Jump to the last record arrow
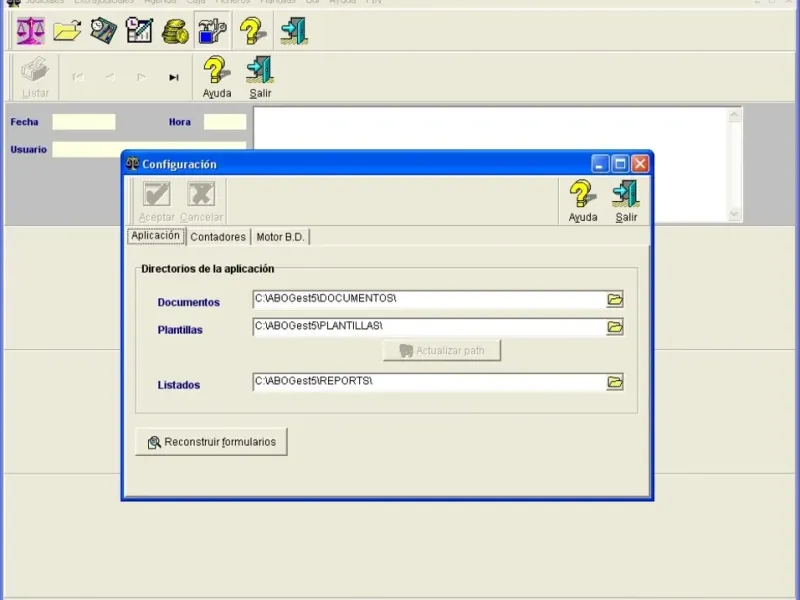The height and width of the screenshot is (600, 800). click(173, 77)
